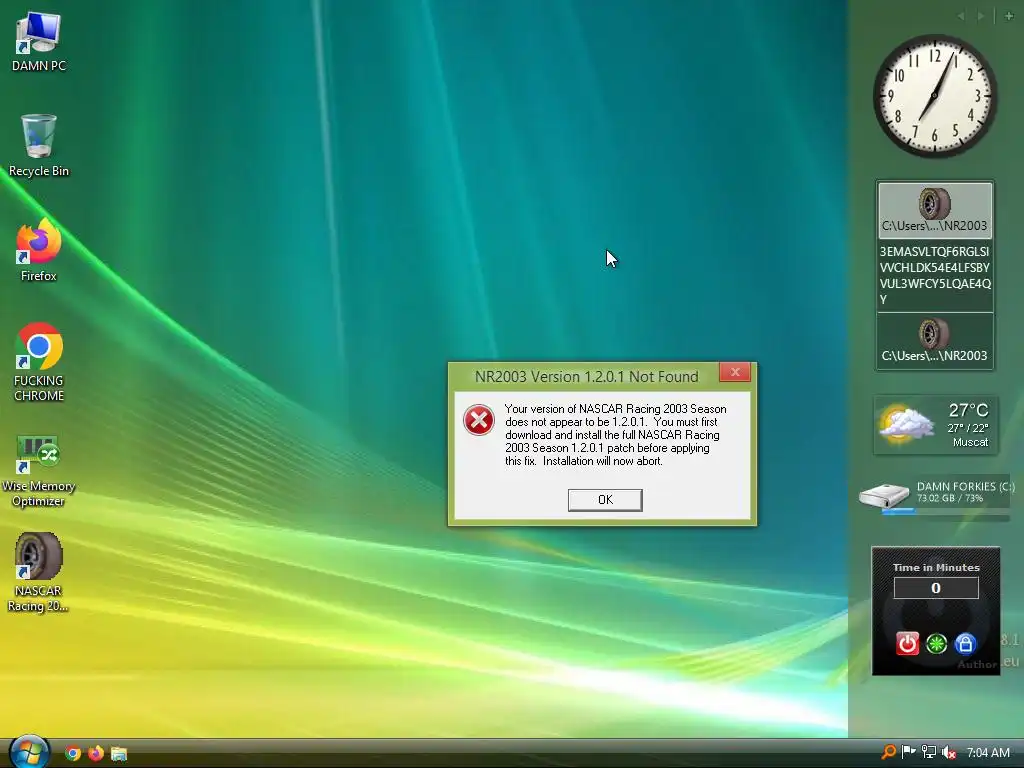
Task: Click the weather cloud and sun icon
Action: pyautogui.click(x=906, y=423)
